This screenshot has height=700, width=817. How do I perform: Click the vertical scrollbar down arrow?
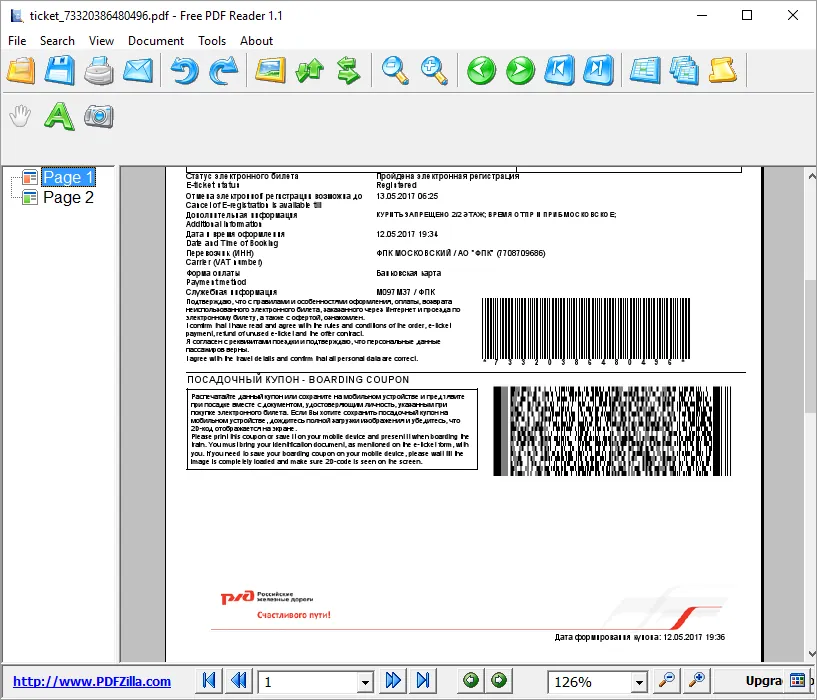click(811, 654)
